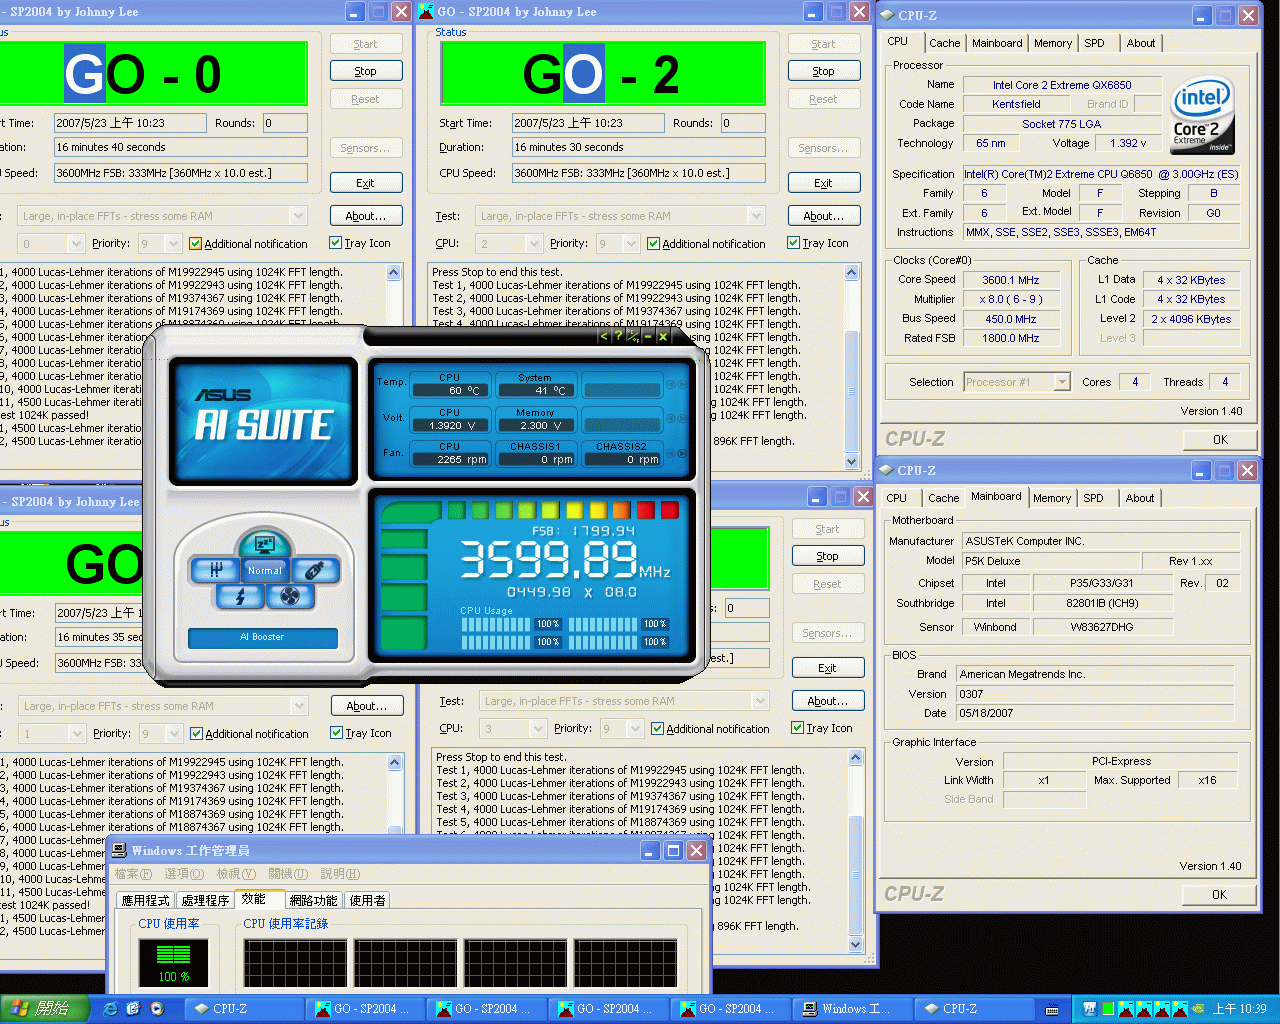Screen dimensions: 1280x1024
Task: Uncheck Tray Icon in the GO-0 window
Action: [x=335, y=243]
